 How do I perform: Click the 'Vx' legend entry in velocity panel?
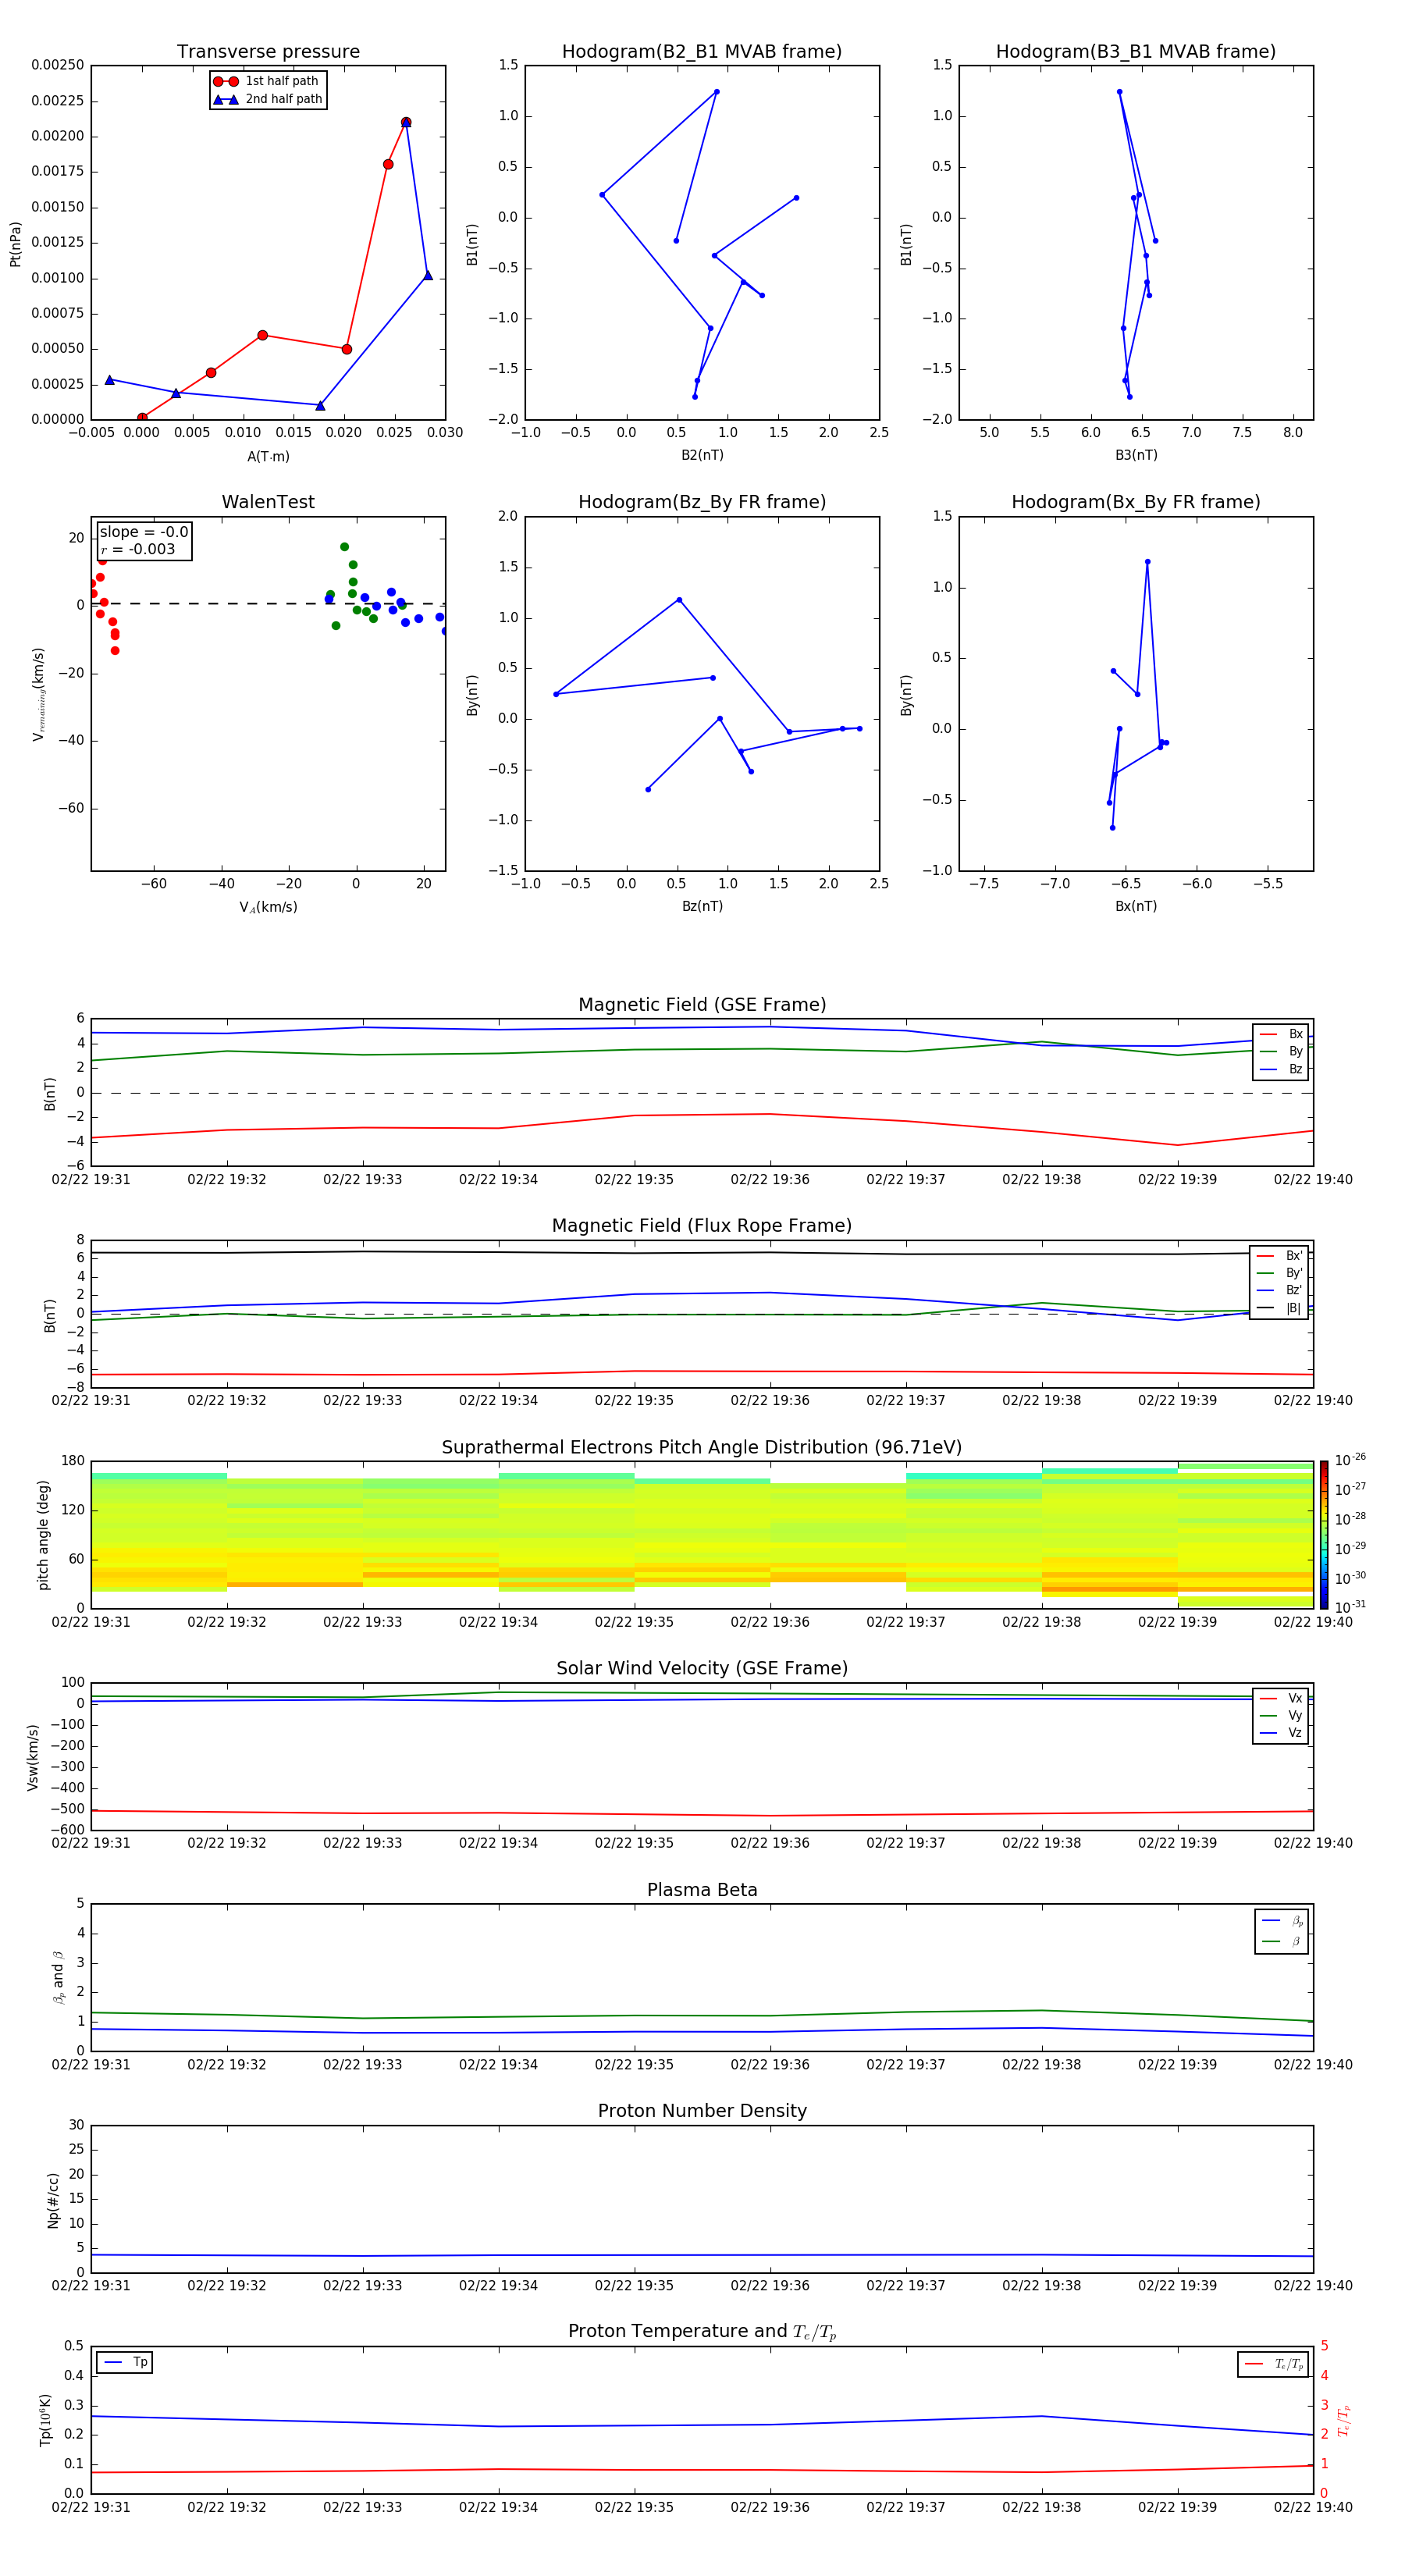coord(1281,1698)
